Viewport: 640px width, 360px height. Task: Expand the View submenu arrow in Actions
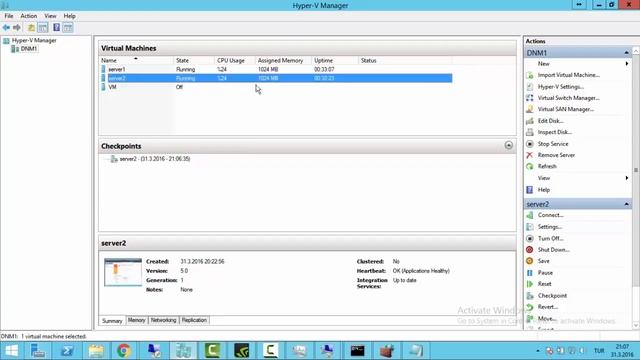(x=627, y=178)
